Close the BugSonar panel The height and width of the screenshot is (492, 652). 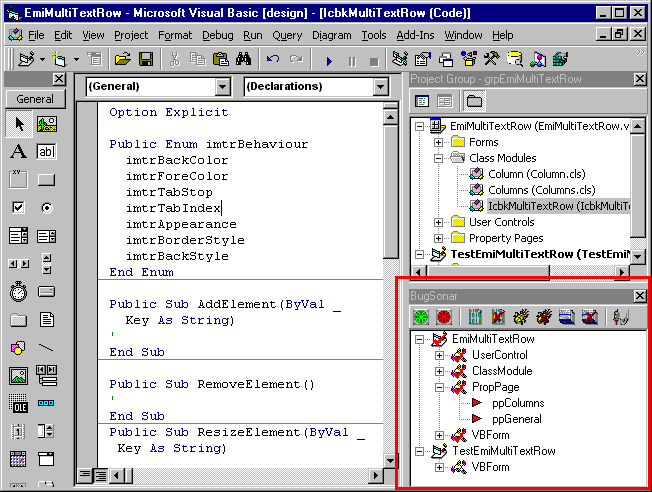point(640,296)
